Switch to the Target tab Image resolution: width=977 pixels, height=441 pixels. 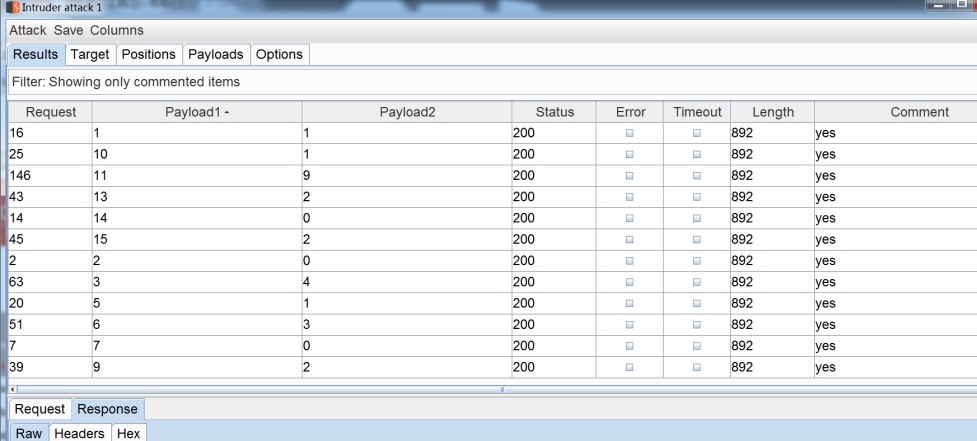[90, 54]
